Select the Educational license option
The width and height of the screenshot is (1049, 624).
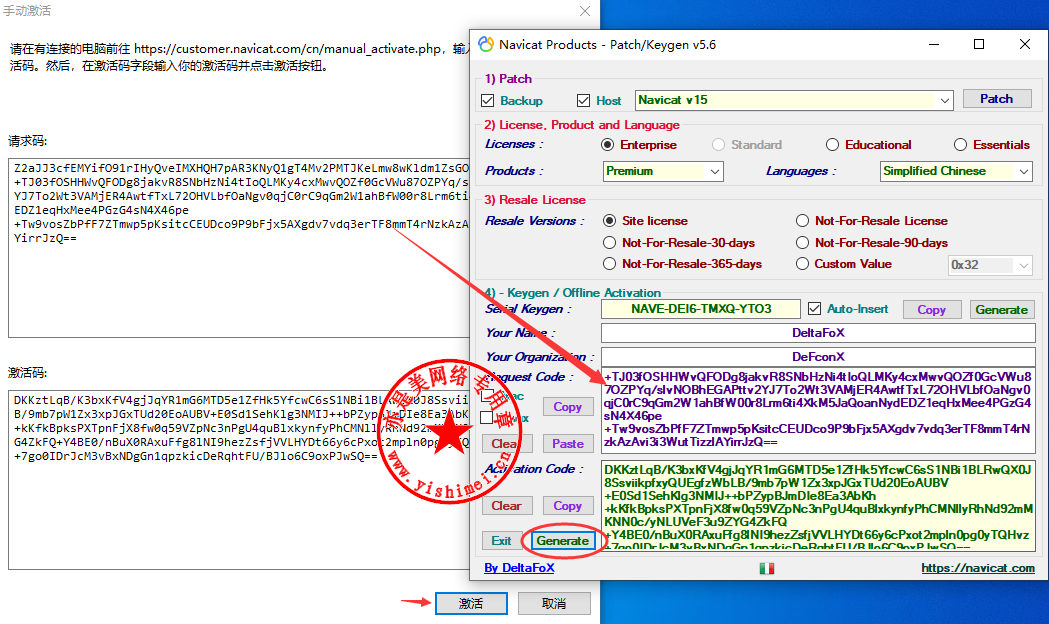832,144
